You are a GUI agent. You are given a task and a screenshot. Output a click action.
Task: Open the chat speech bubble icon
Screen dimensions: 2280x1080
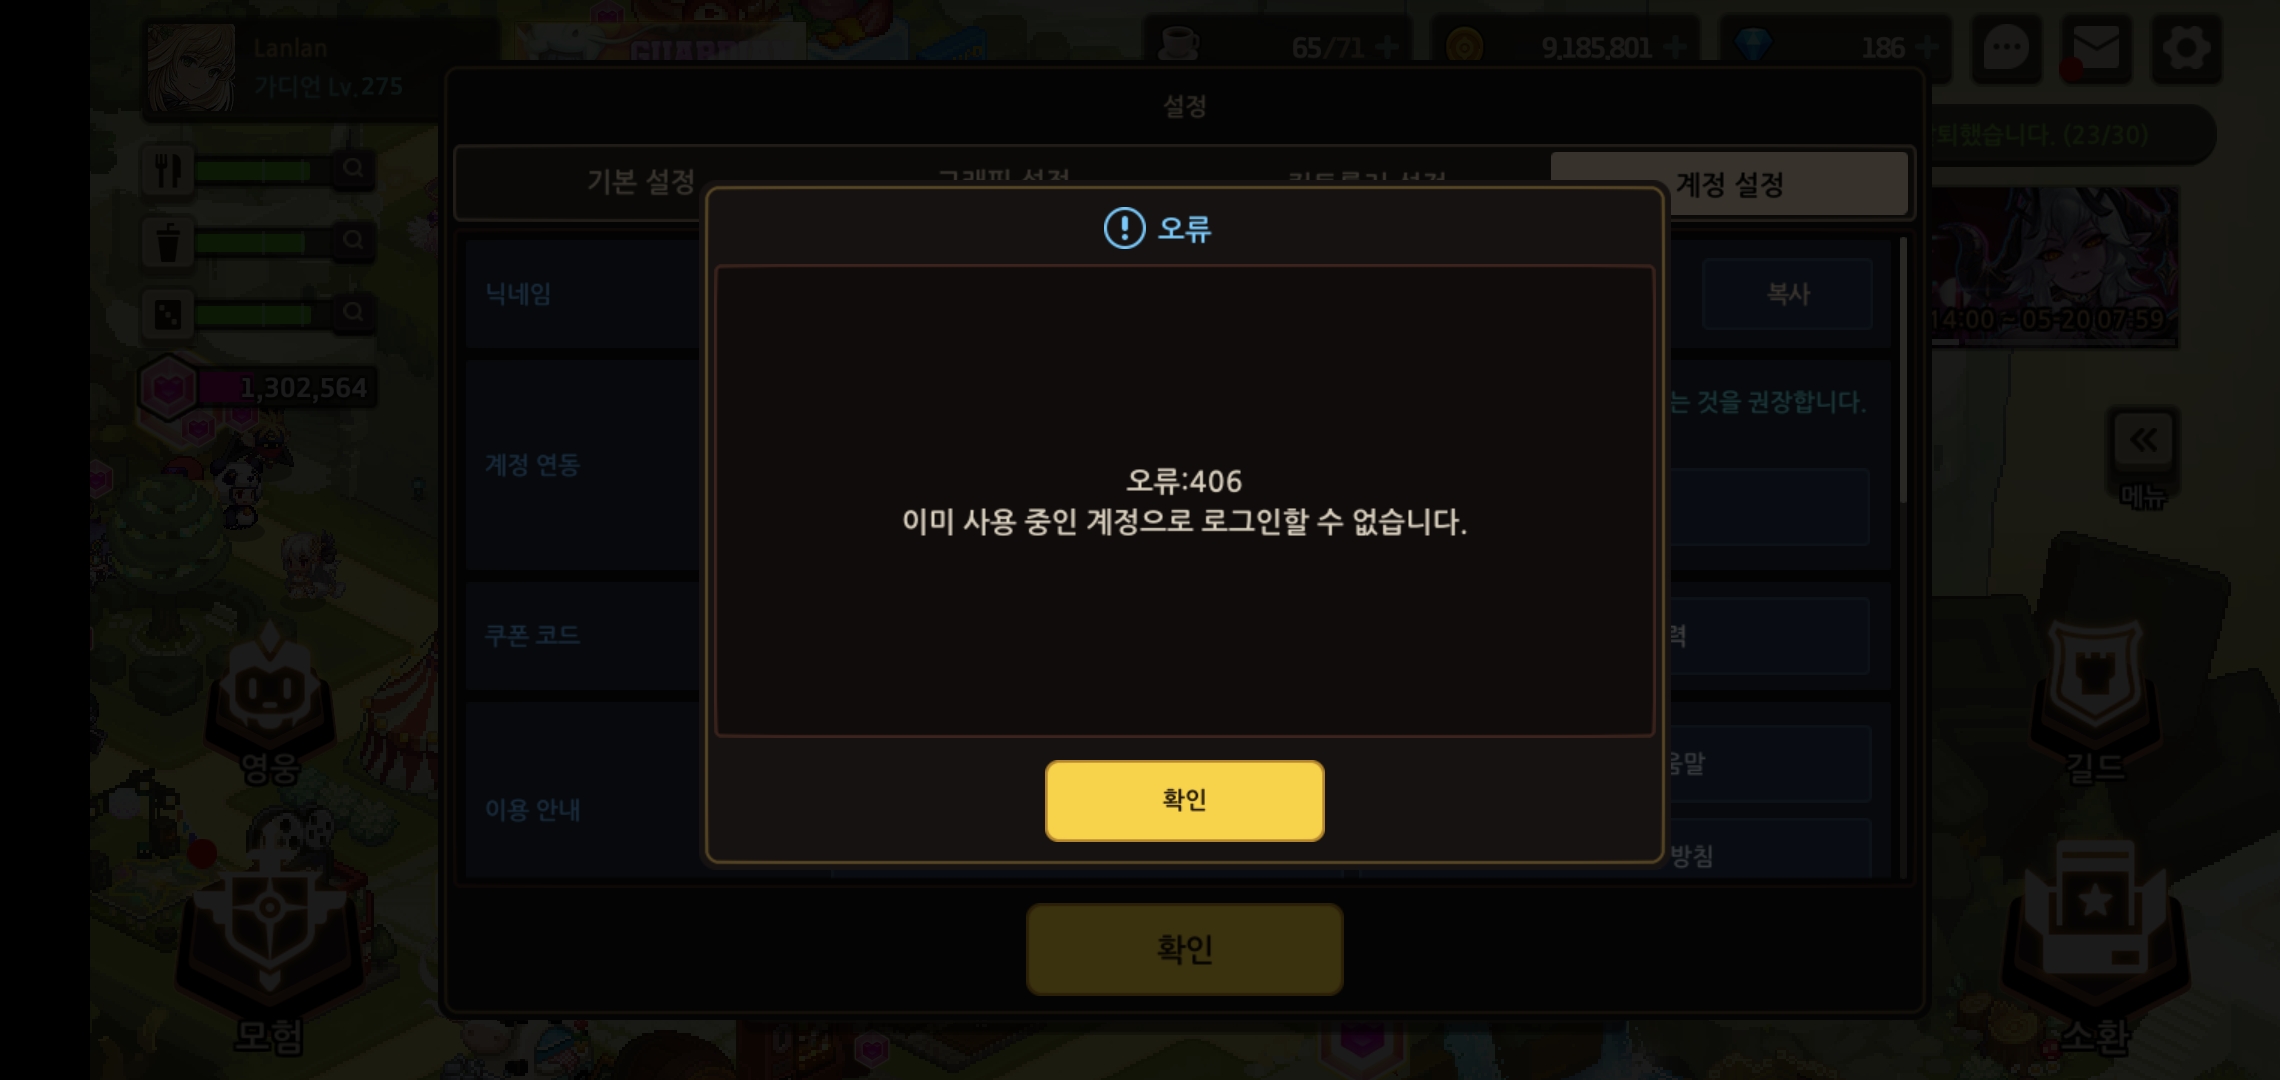click(x=2006, y=48)
